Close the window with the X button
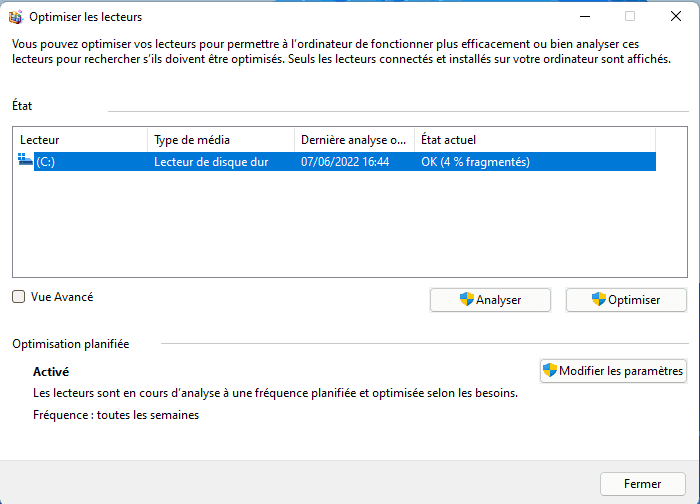 676,17
